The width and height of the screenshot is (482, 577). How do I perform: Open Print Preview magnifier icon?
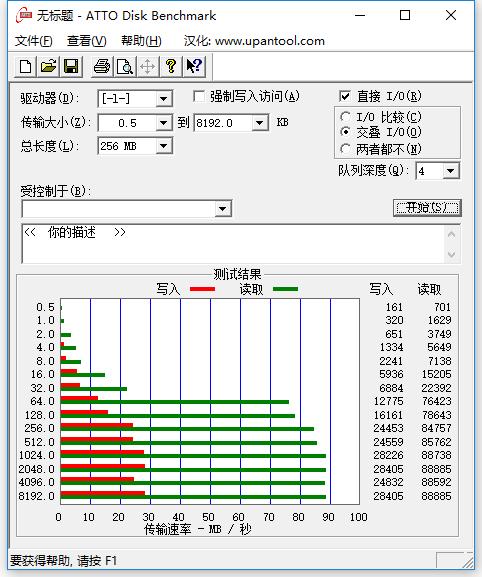point(125,67)
